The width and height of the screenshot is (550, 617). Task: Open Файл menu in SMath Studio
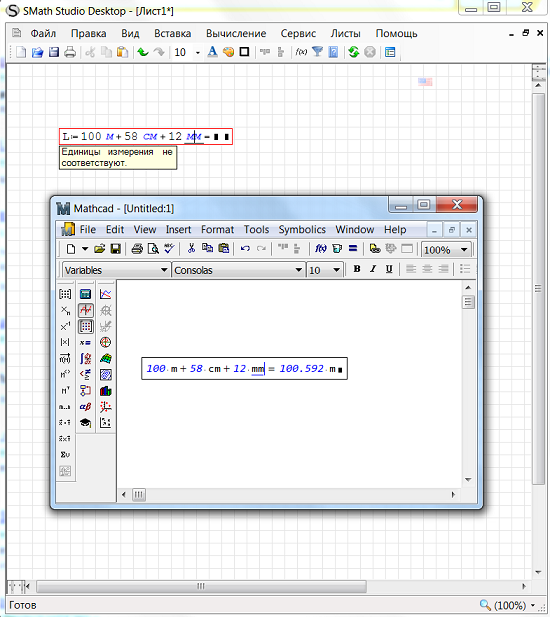pos(43,33)
